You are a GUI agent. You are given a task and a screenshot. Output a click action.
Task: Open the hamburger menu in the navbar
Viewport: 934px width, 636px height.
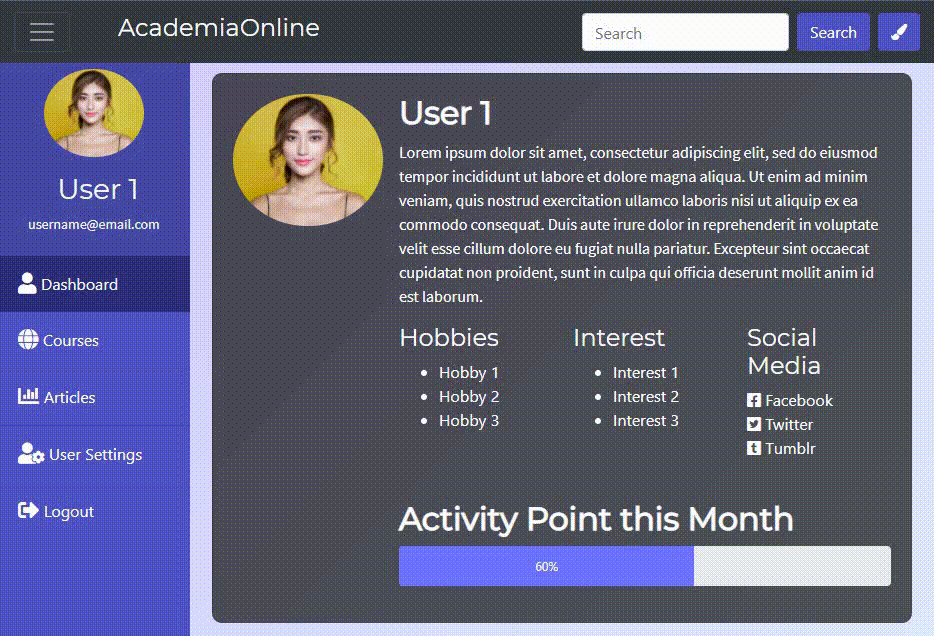click(x=42, y=32)
